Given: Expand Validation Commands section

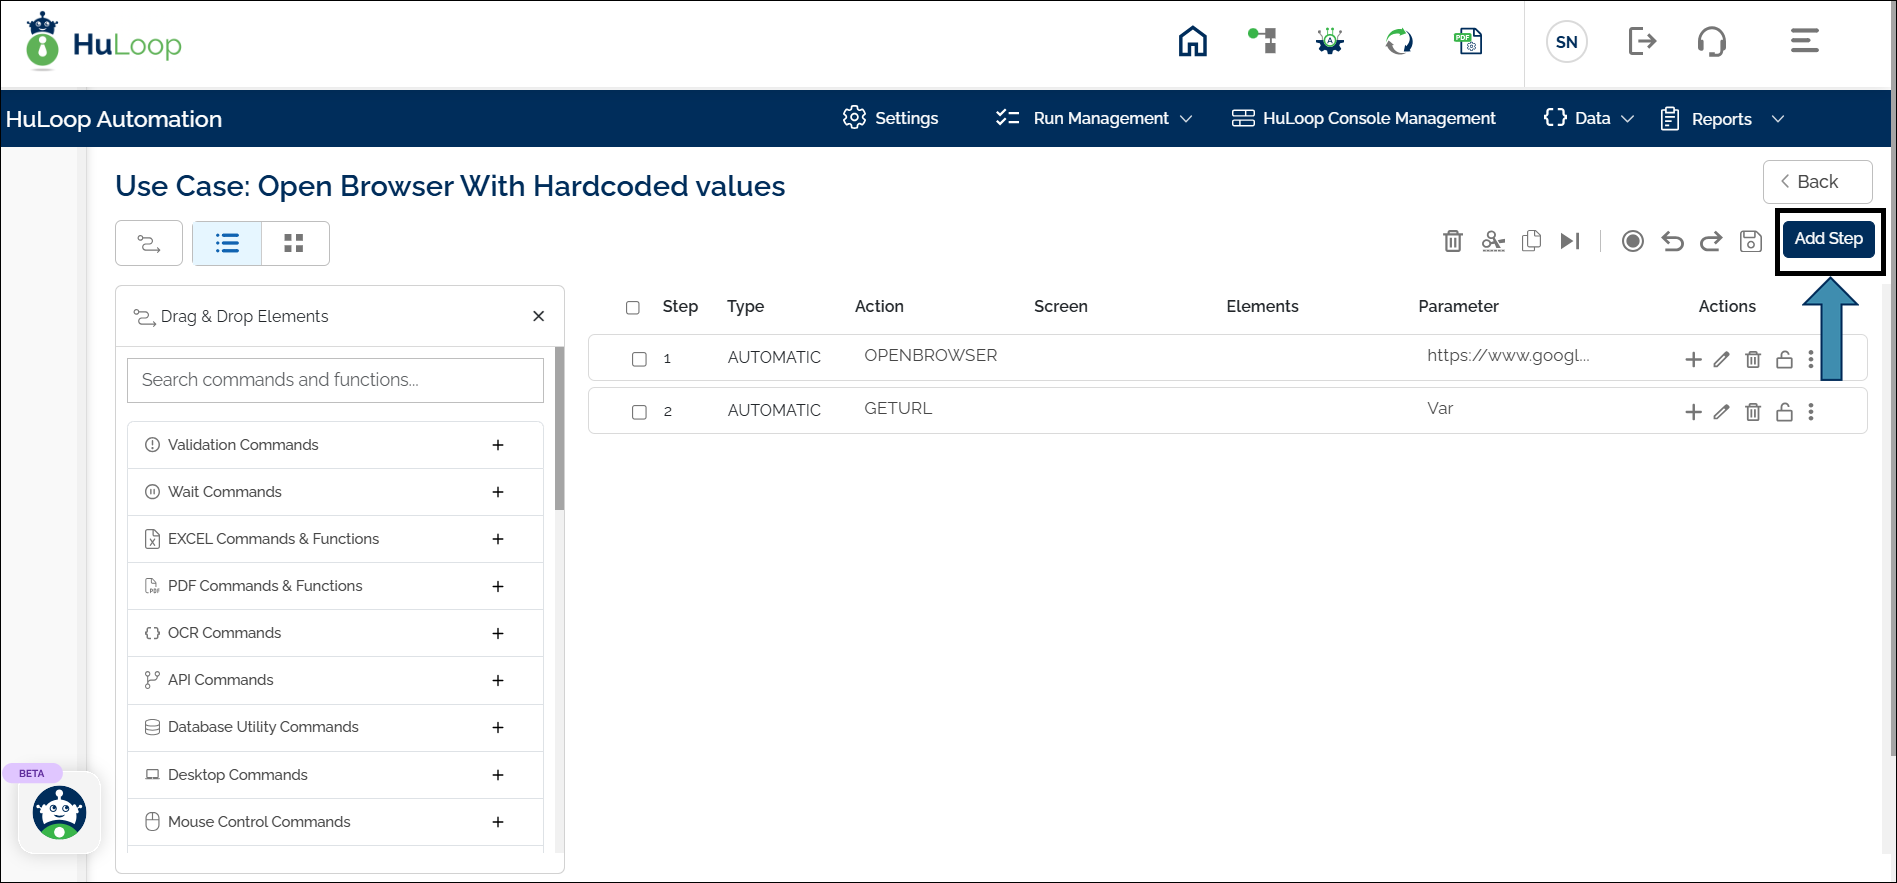Looking at the screenshot, I should pyautogui.click(x=497, y=445).
